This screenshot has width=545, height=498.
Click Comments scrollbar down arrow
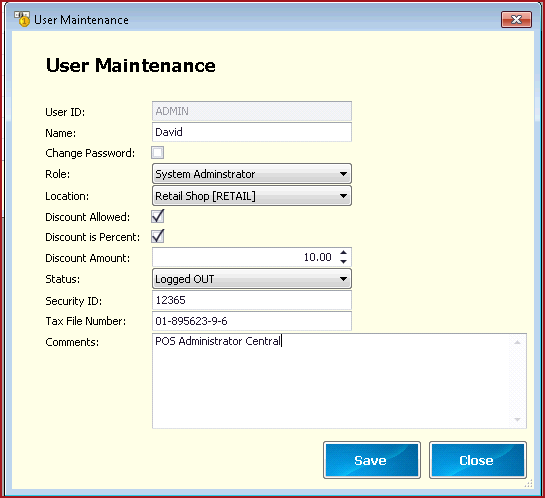pos(517,419)
